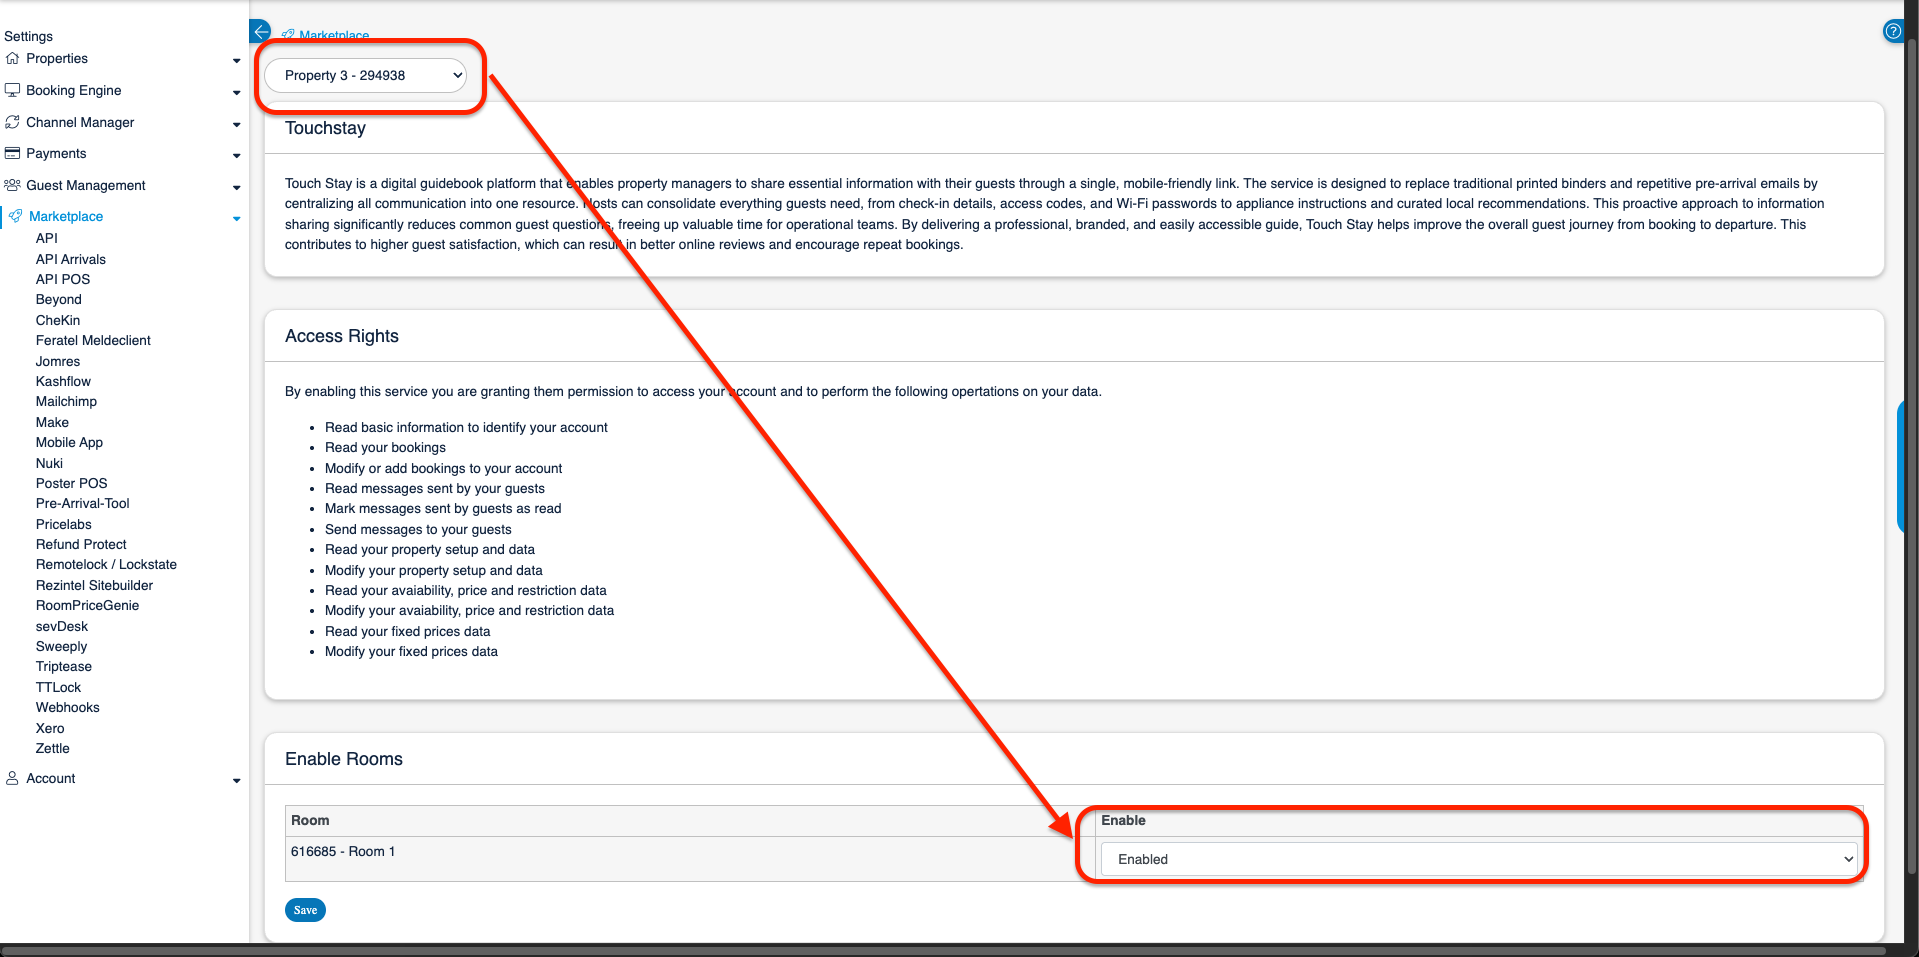This screenshot has width=1919, height=957.
Task: Open Pricelabs integration page
Action: point(64,524)
